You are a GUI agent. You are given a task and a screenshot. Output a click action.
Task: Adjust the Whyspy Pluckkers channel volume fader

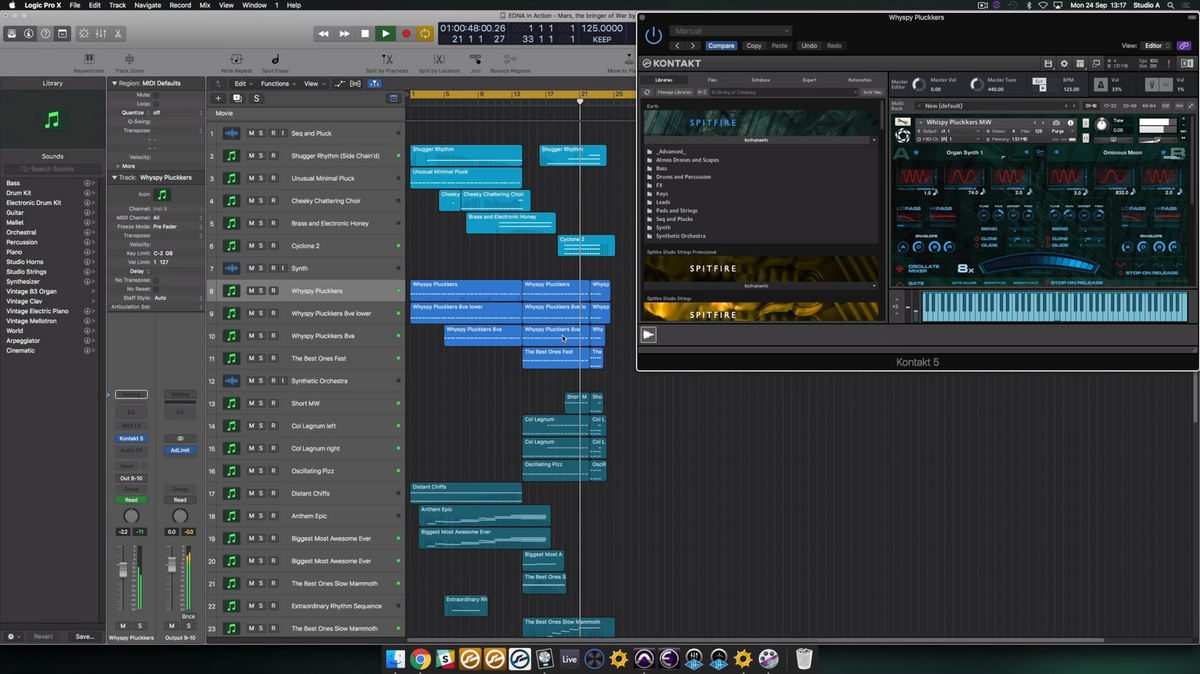click(x=124, y=571)
